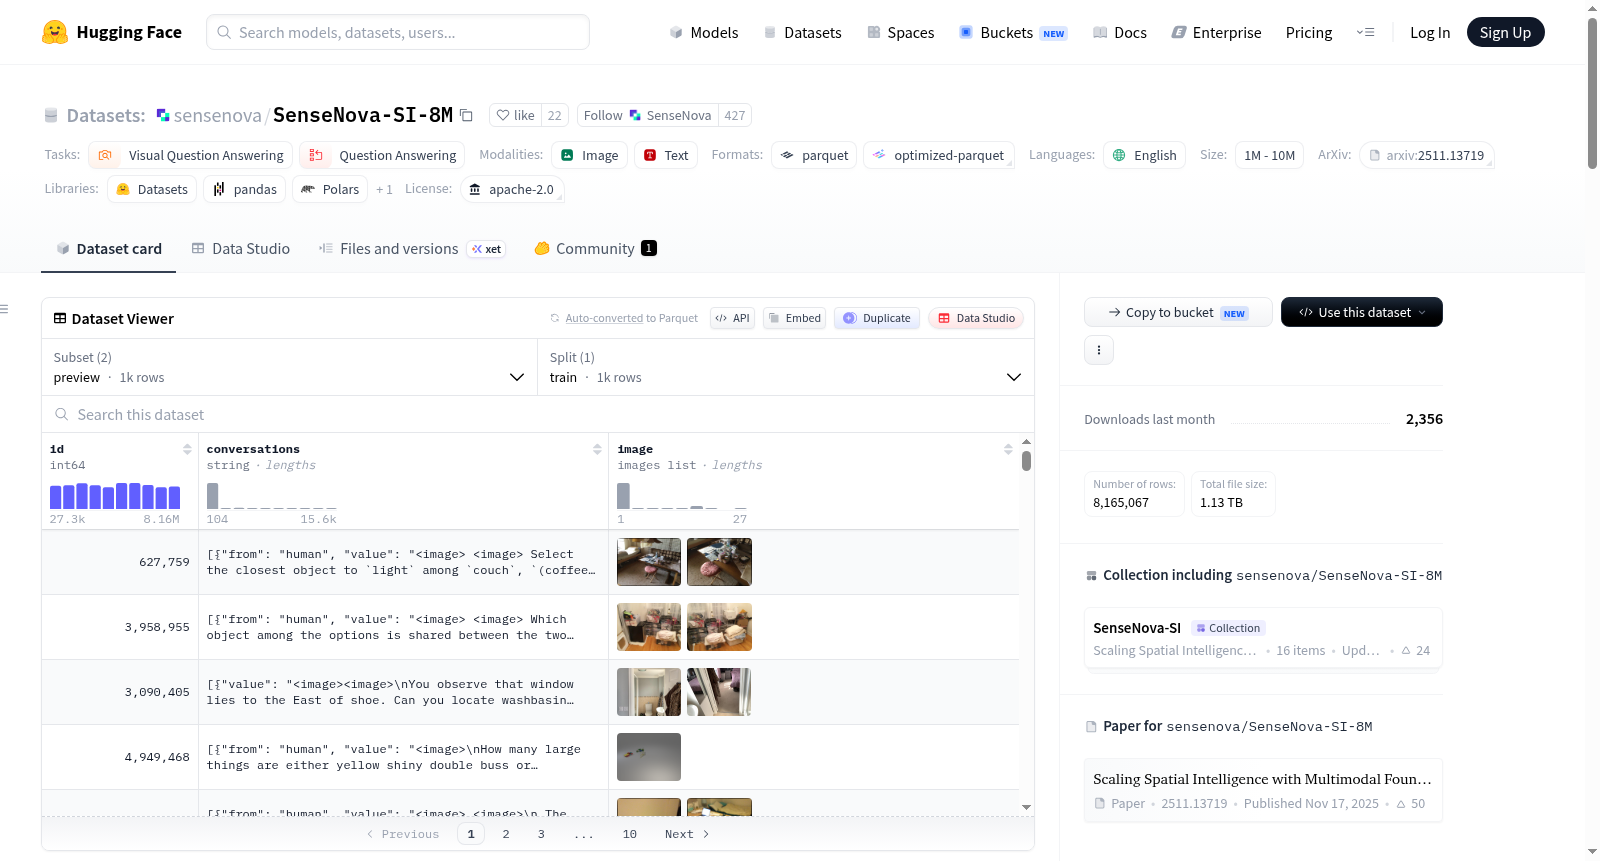This screenshot has height=861, width=1600.
Task: Sort the image column
Action: (1008, 449)
